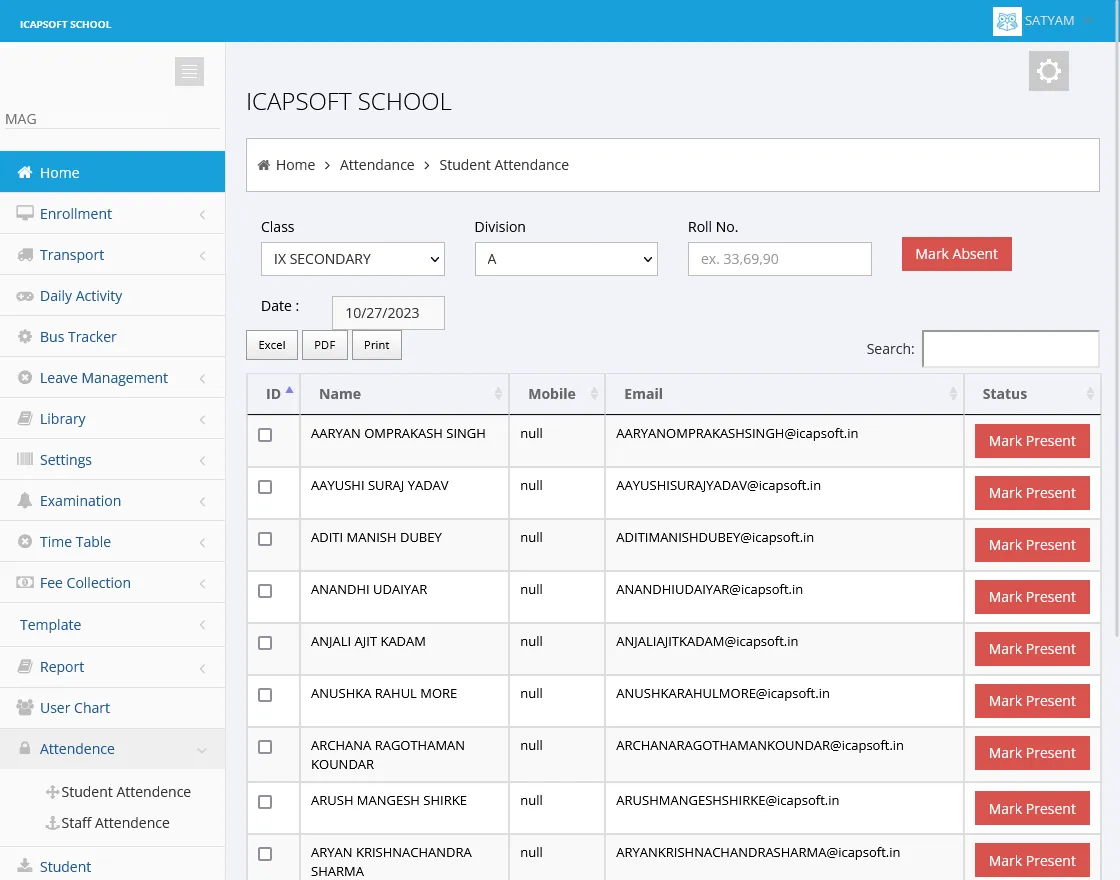1120x880 pixels.
Task: Click the User Chart people icon
Action: pos(25,707)
